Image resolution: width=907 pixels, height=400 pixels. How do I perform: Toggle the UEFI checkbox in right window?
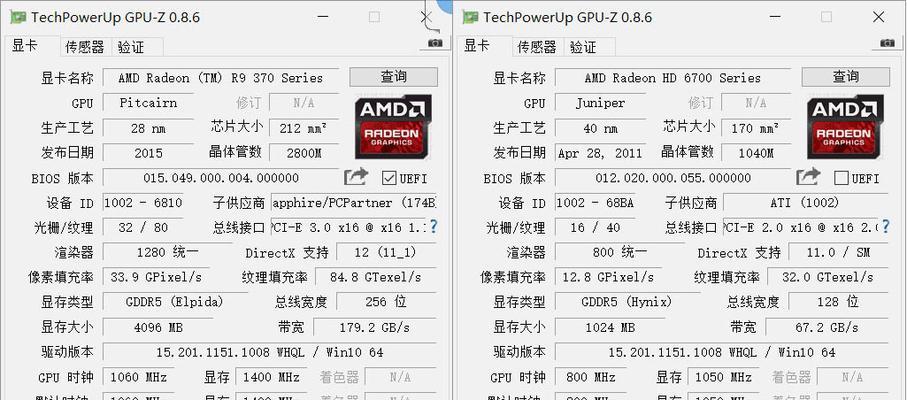tap(841, 178)
